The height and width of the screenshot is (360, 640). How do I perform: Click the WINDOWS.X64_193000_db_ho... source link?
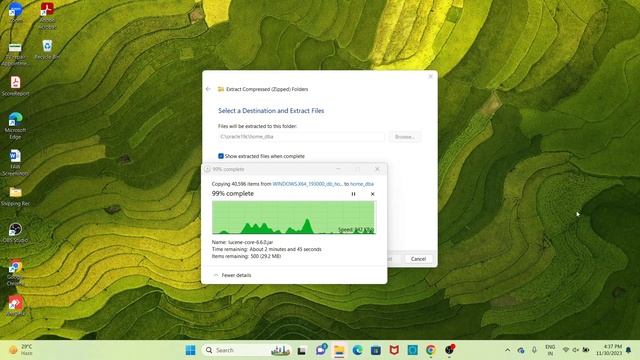pos(307,184)
